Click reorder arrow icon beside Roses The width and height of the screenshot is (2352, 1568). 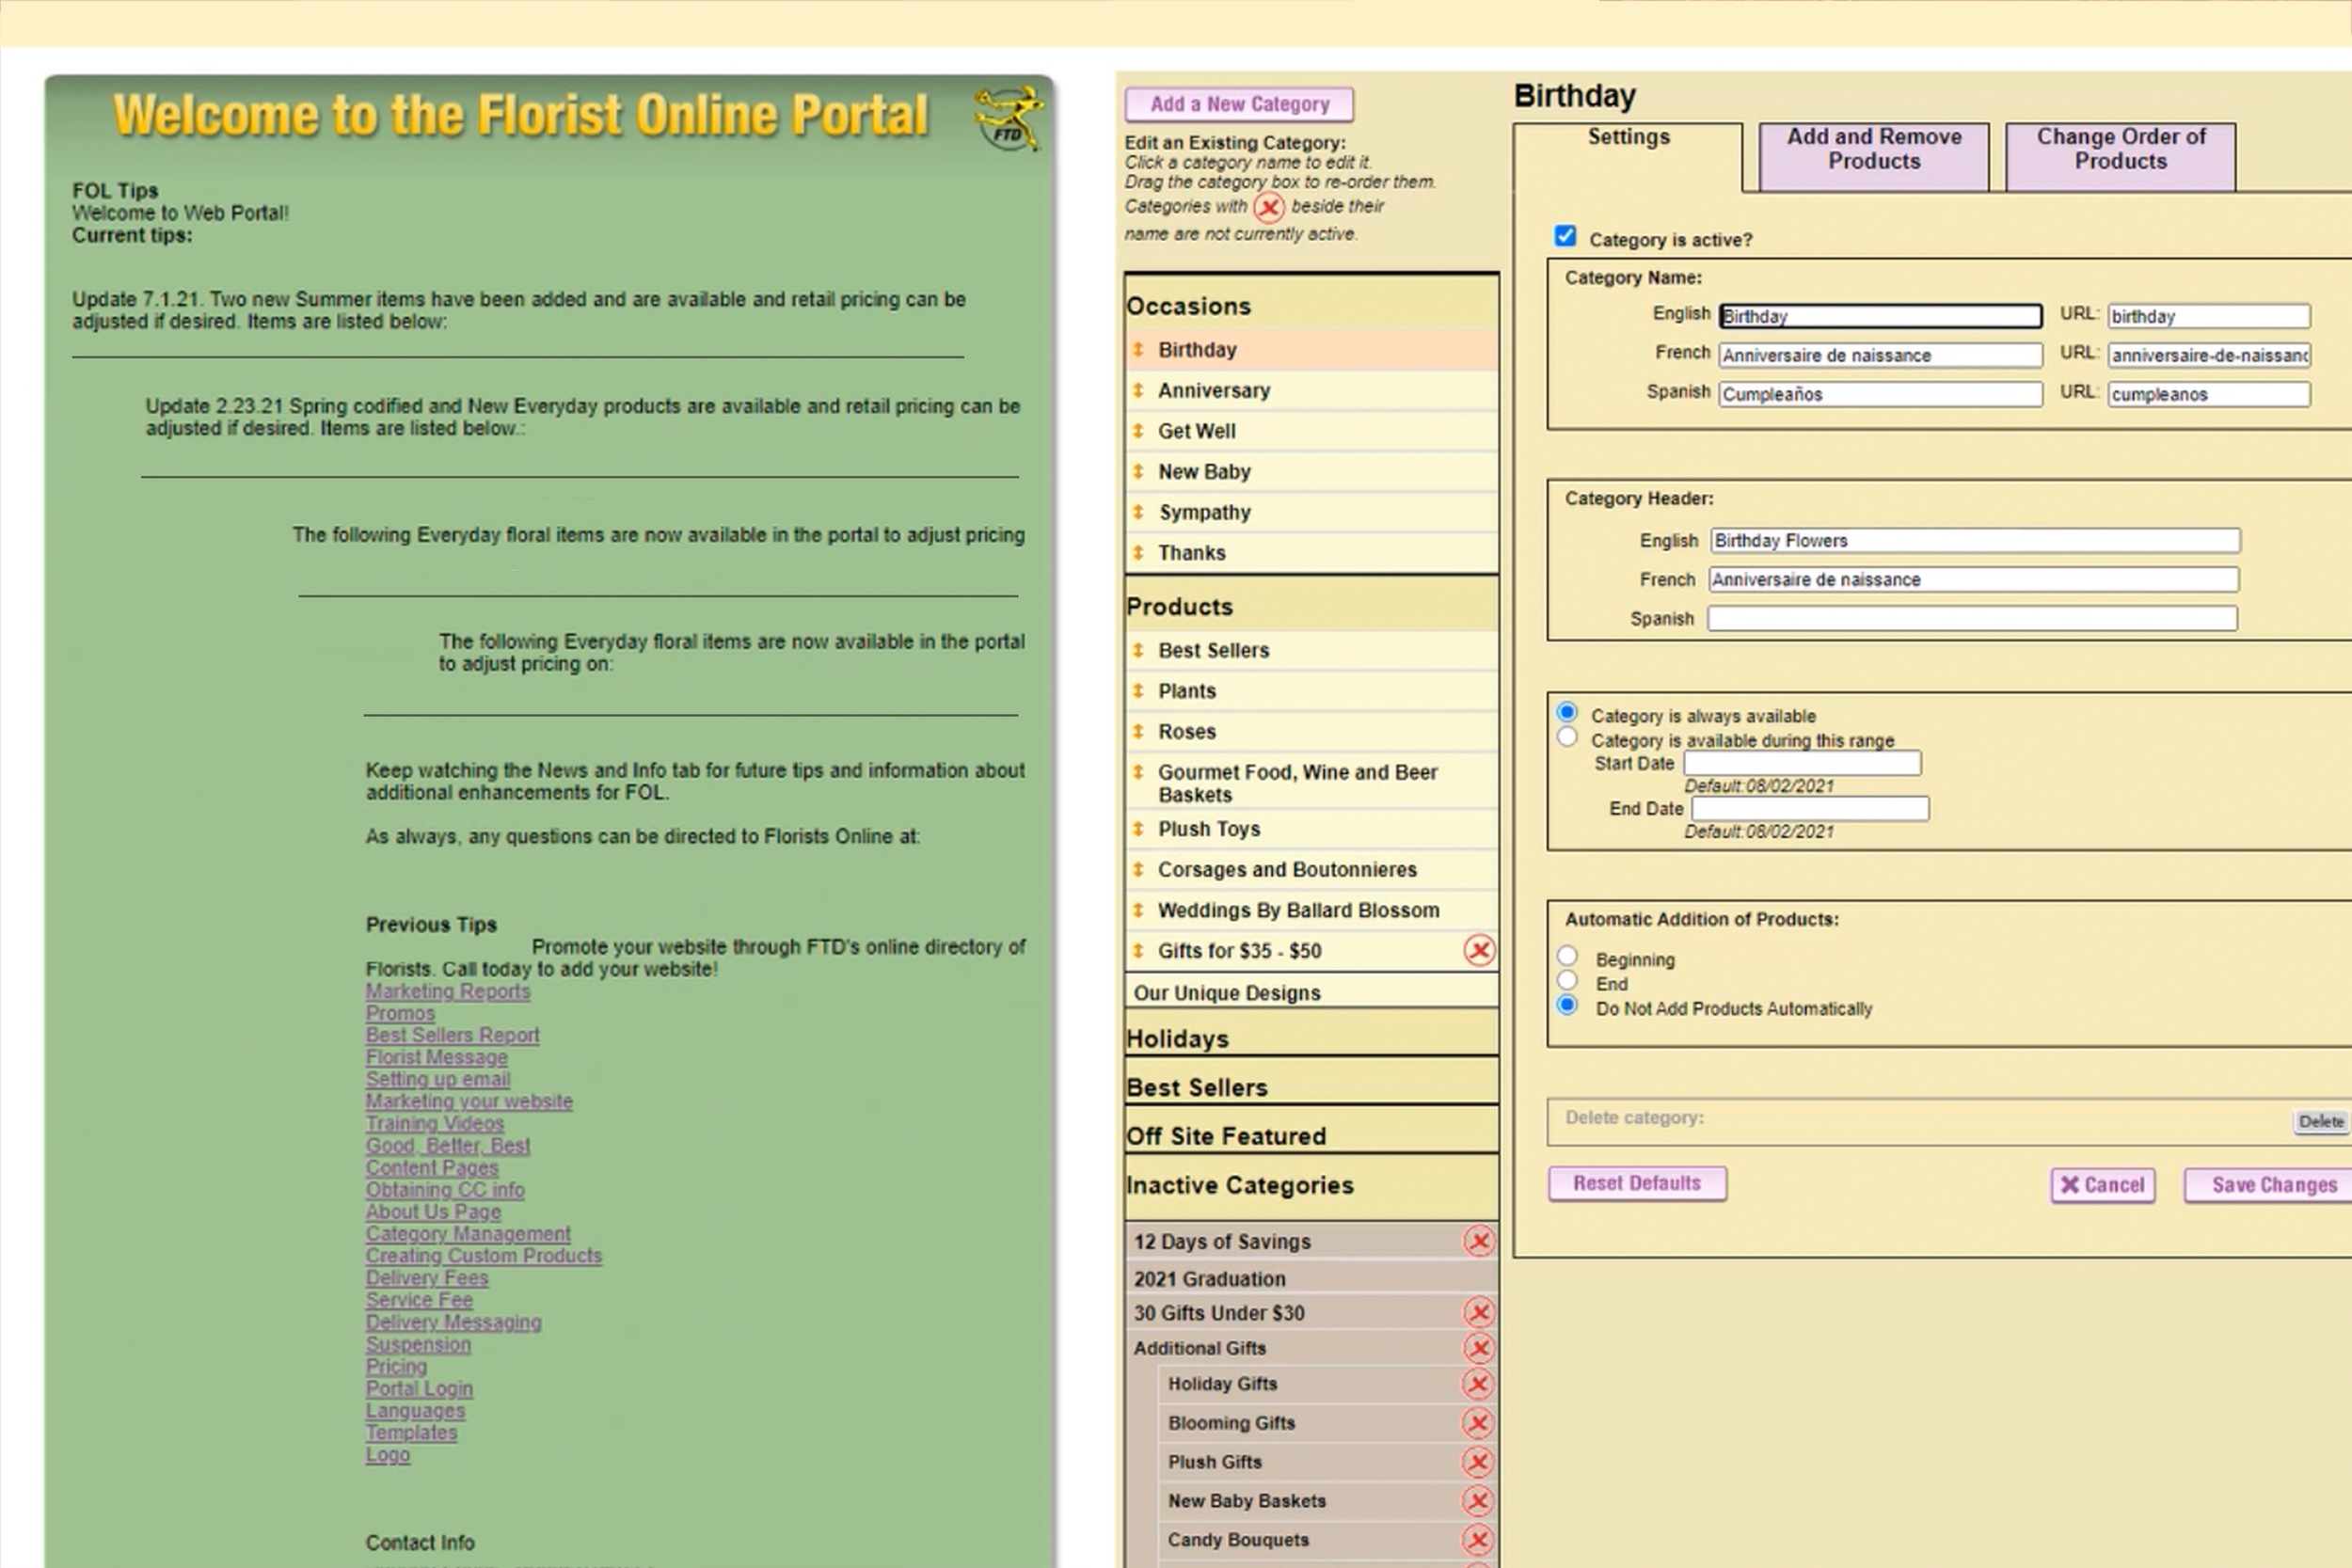coord(1138,732)
